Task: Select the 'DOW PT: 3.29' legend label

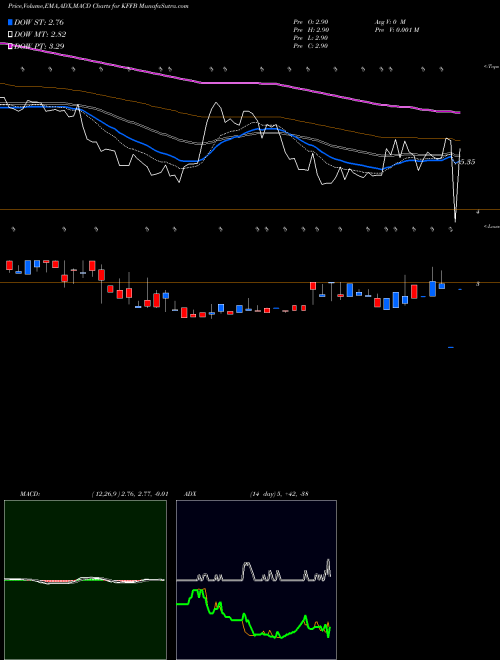Action: [x=39, y=46]
